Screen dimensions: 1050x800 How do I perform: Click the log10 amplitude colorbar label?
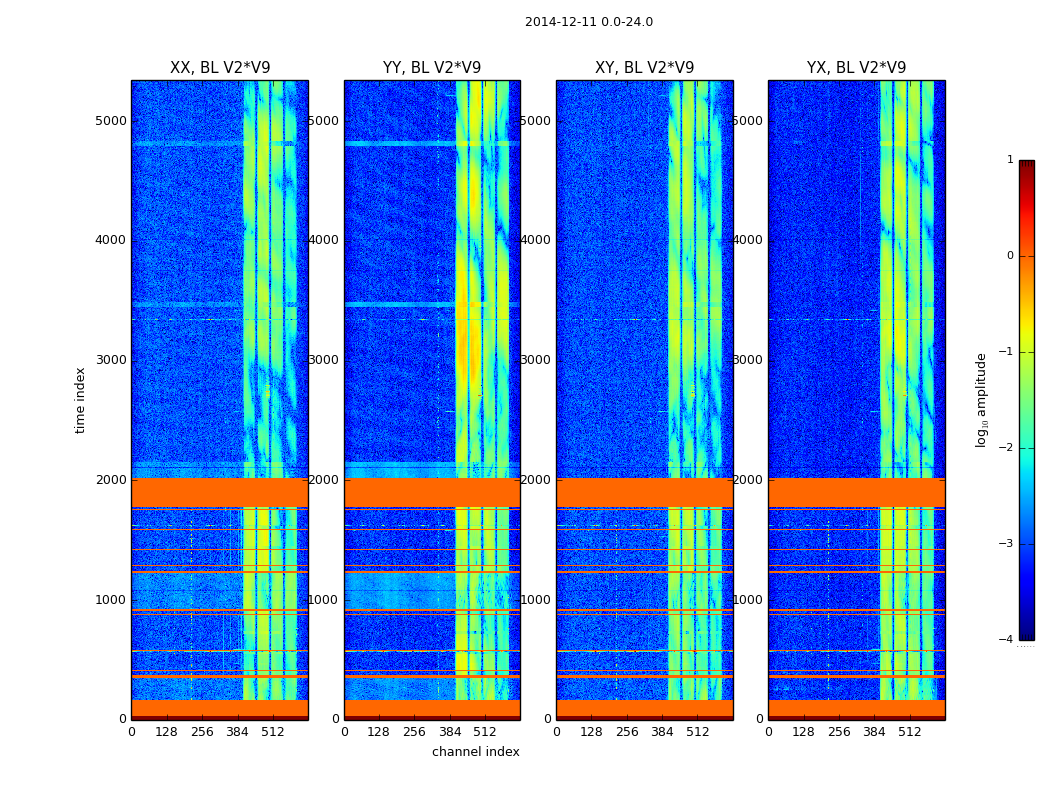tap(982, 400)
